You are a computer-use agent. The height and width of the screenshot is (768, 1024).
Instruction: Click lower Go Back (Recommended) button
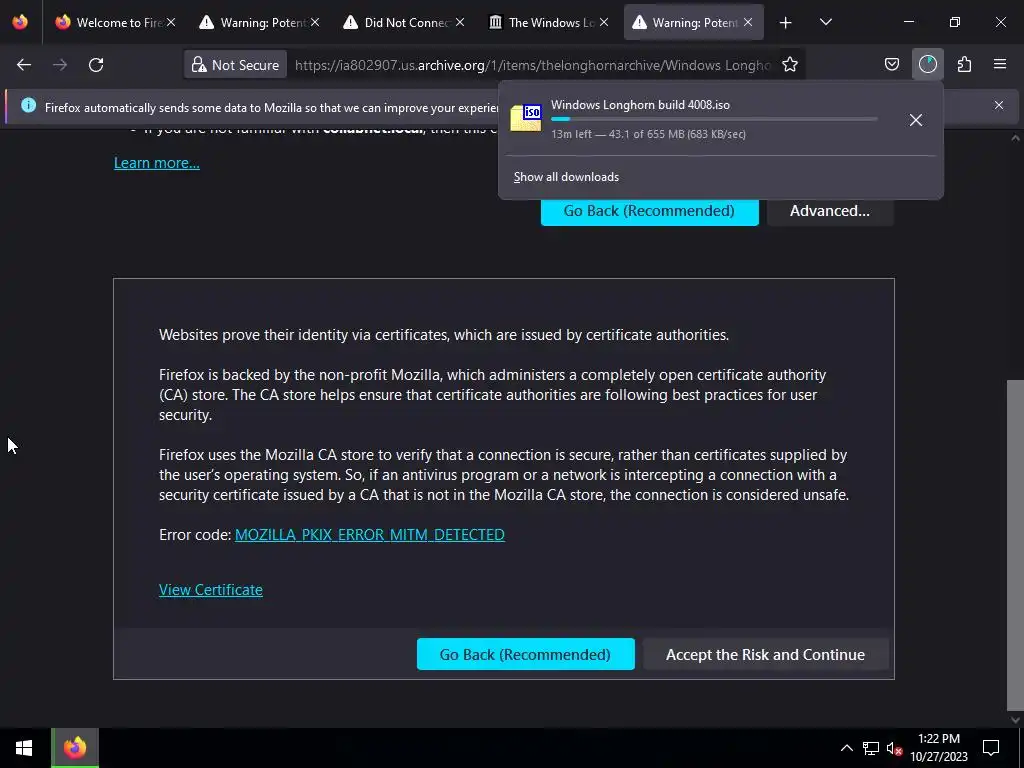tap(526, 654)
